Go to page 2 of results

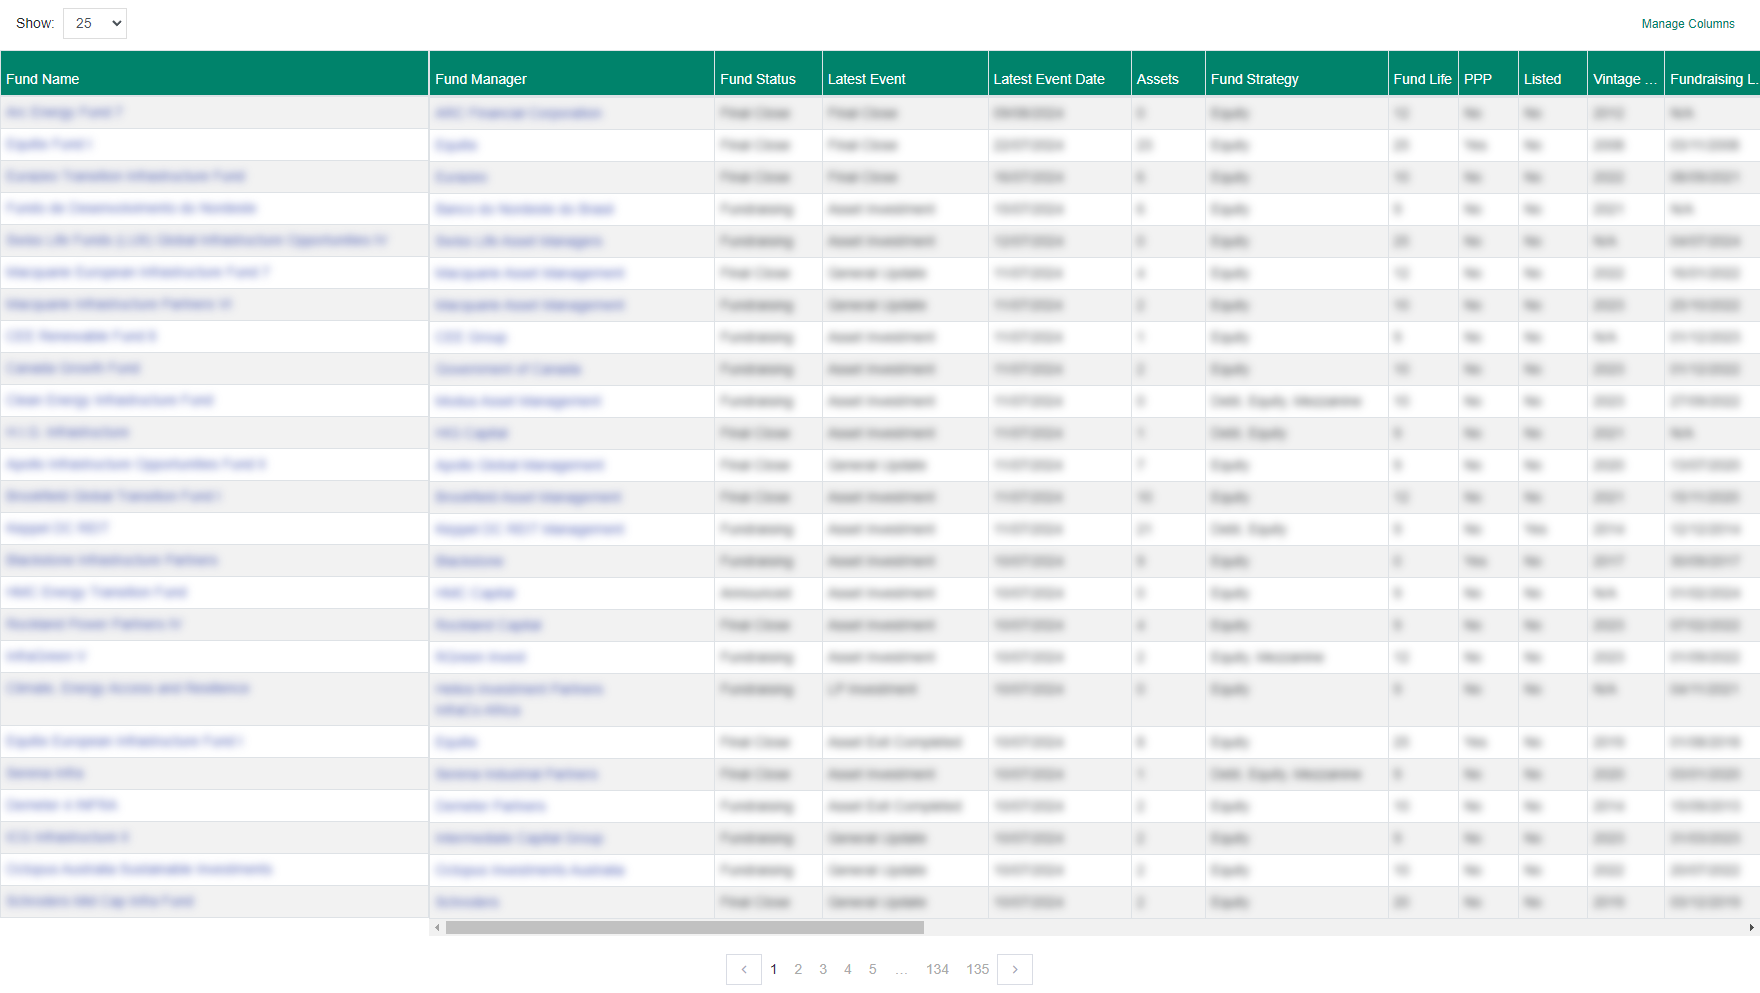pos(798,969)
